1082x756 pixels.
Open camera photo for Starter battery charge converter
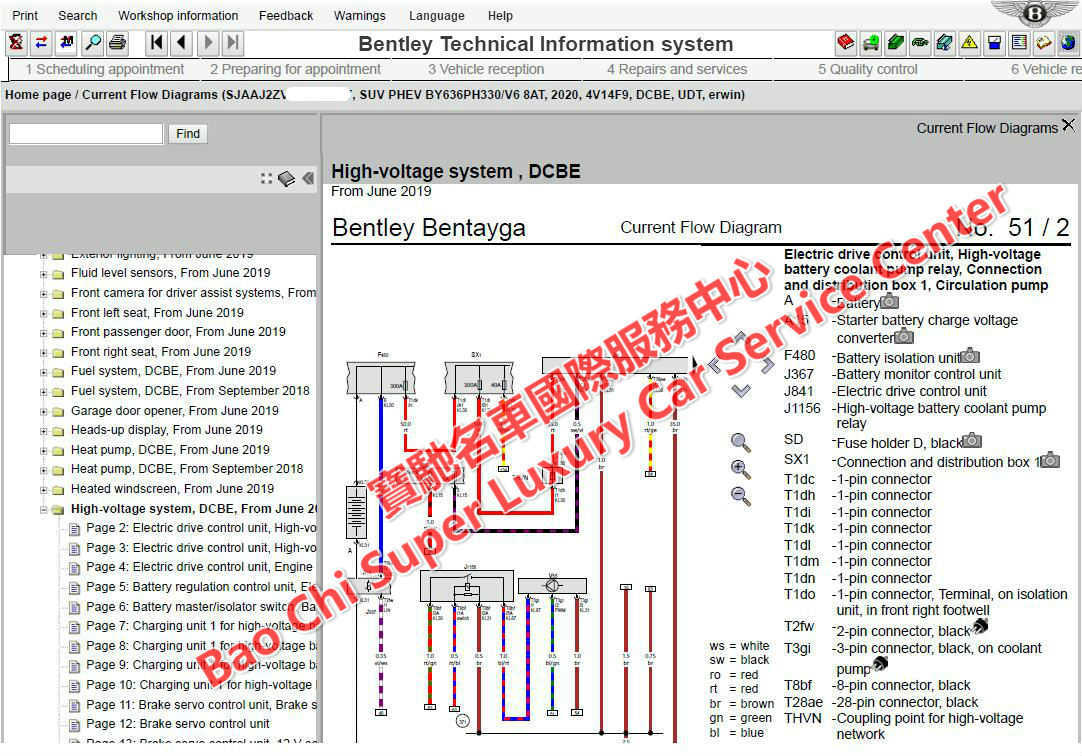[904, 337]
